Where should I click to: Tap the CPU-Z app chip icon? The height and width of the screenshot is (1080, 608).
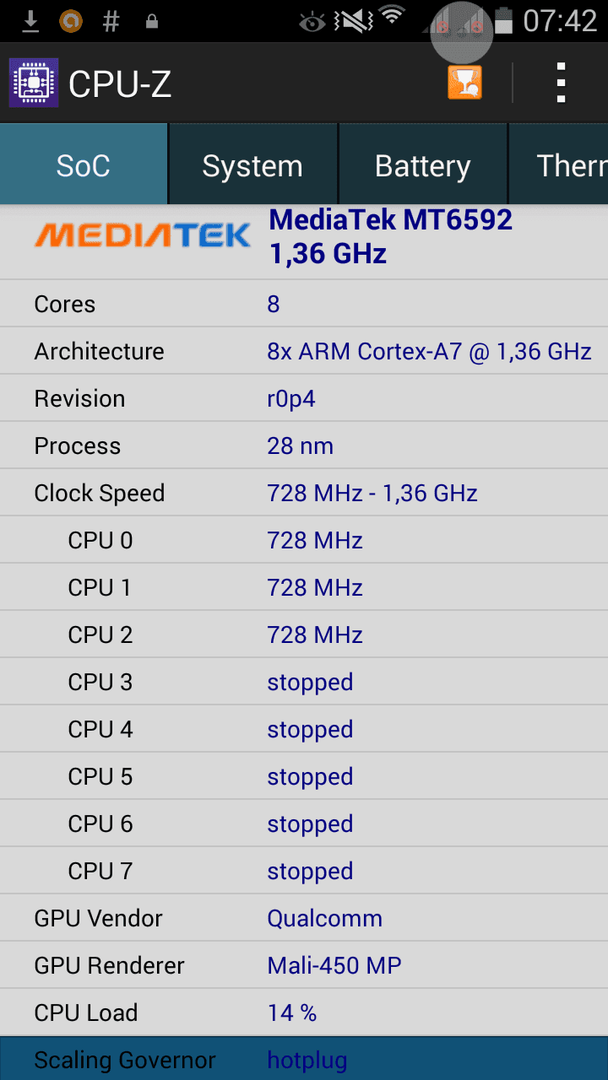(x=34, y=83)
